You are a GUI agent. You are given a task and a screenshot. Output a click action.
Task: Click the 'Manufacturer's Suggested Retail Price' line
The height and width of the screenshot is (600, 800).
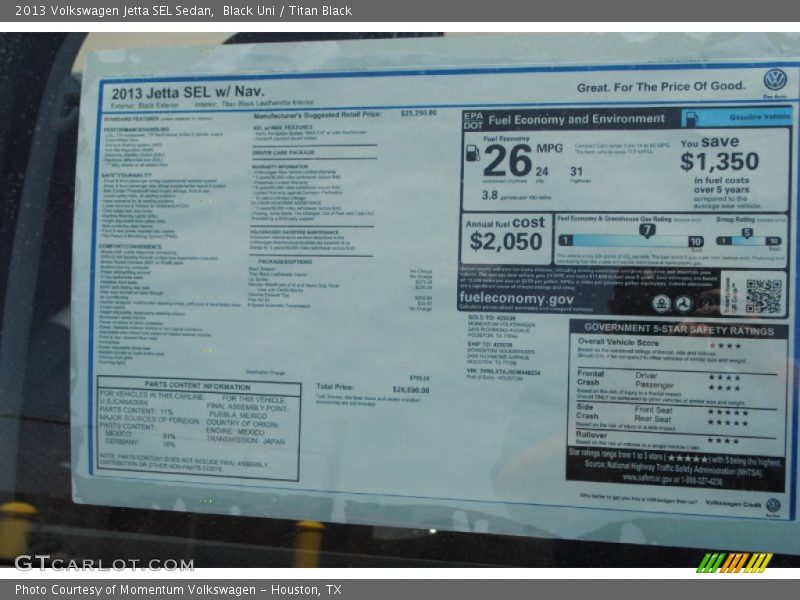tap(317, 115)
